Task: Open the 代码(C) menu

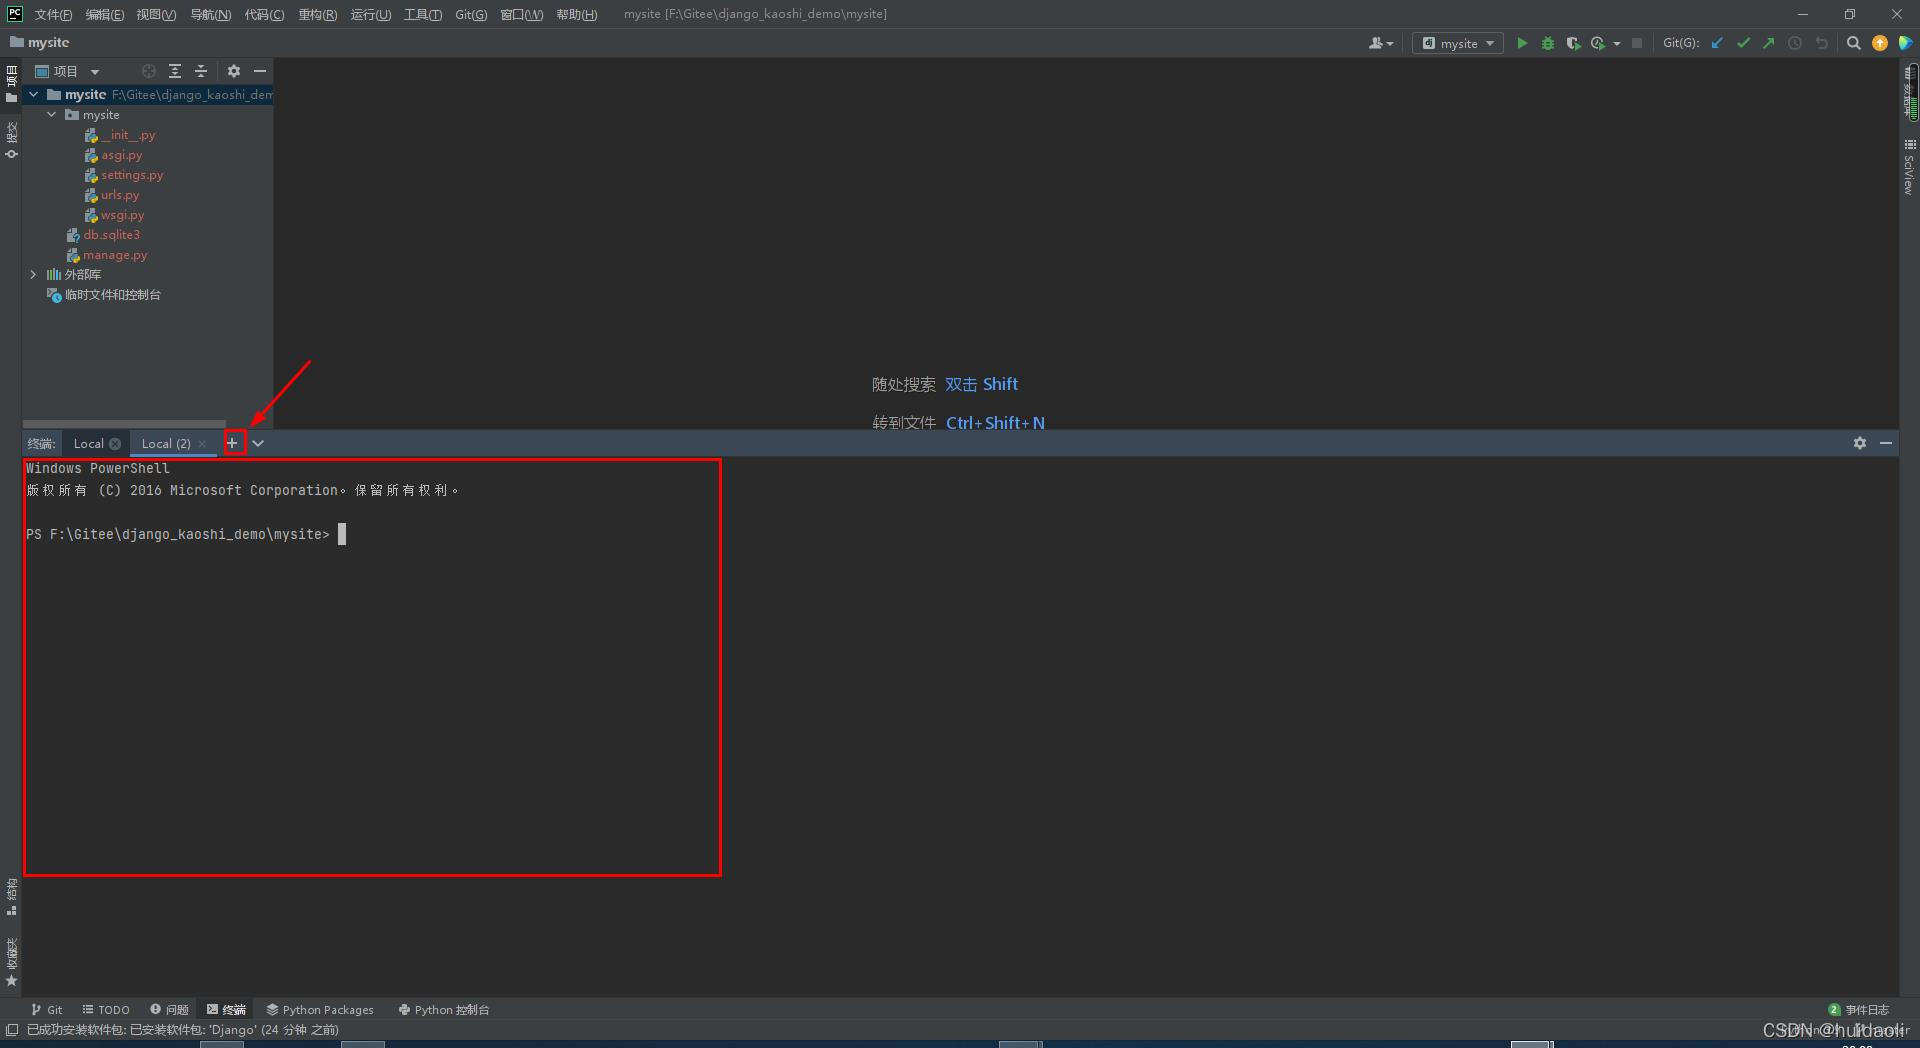Action: (x=264, y=14)
